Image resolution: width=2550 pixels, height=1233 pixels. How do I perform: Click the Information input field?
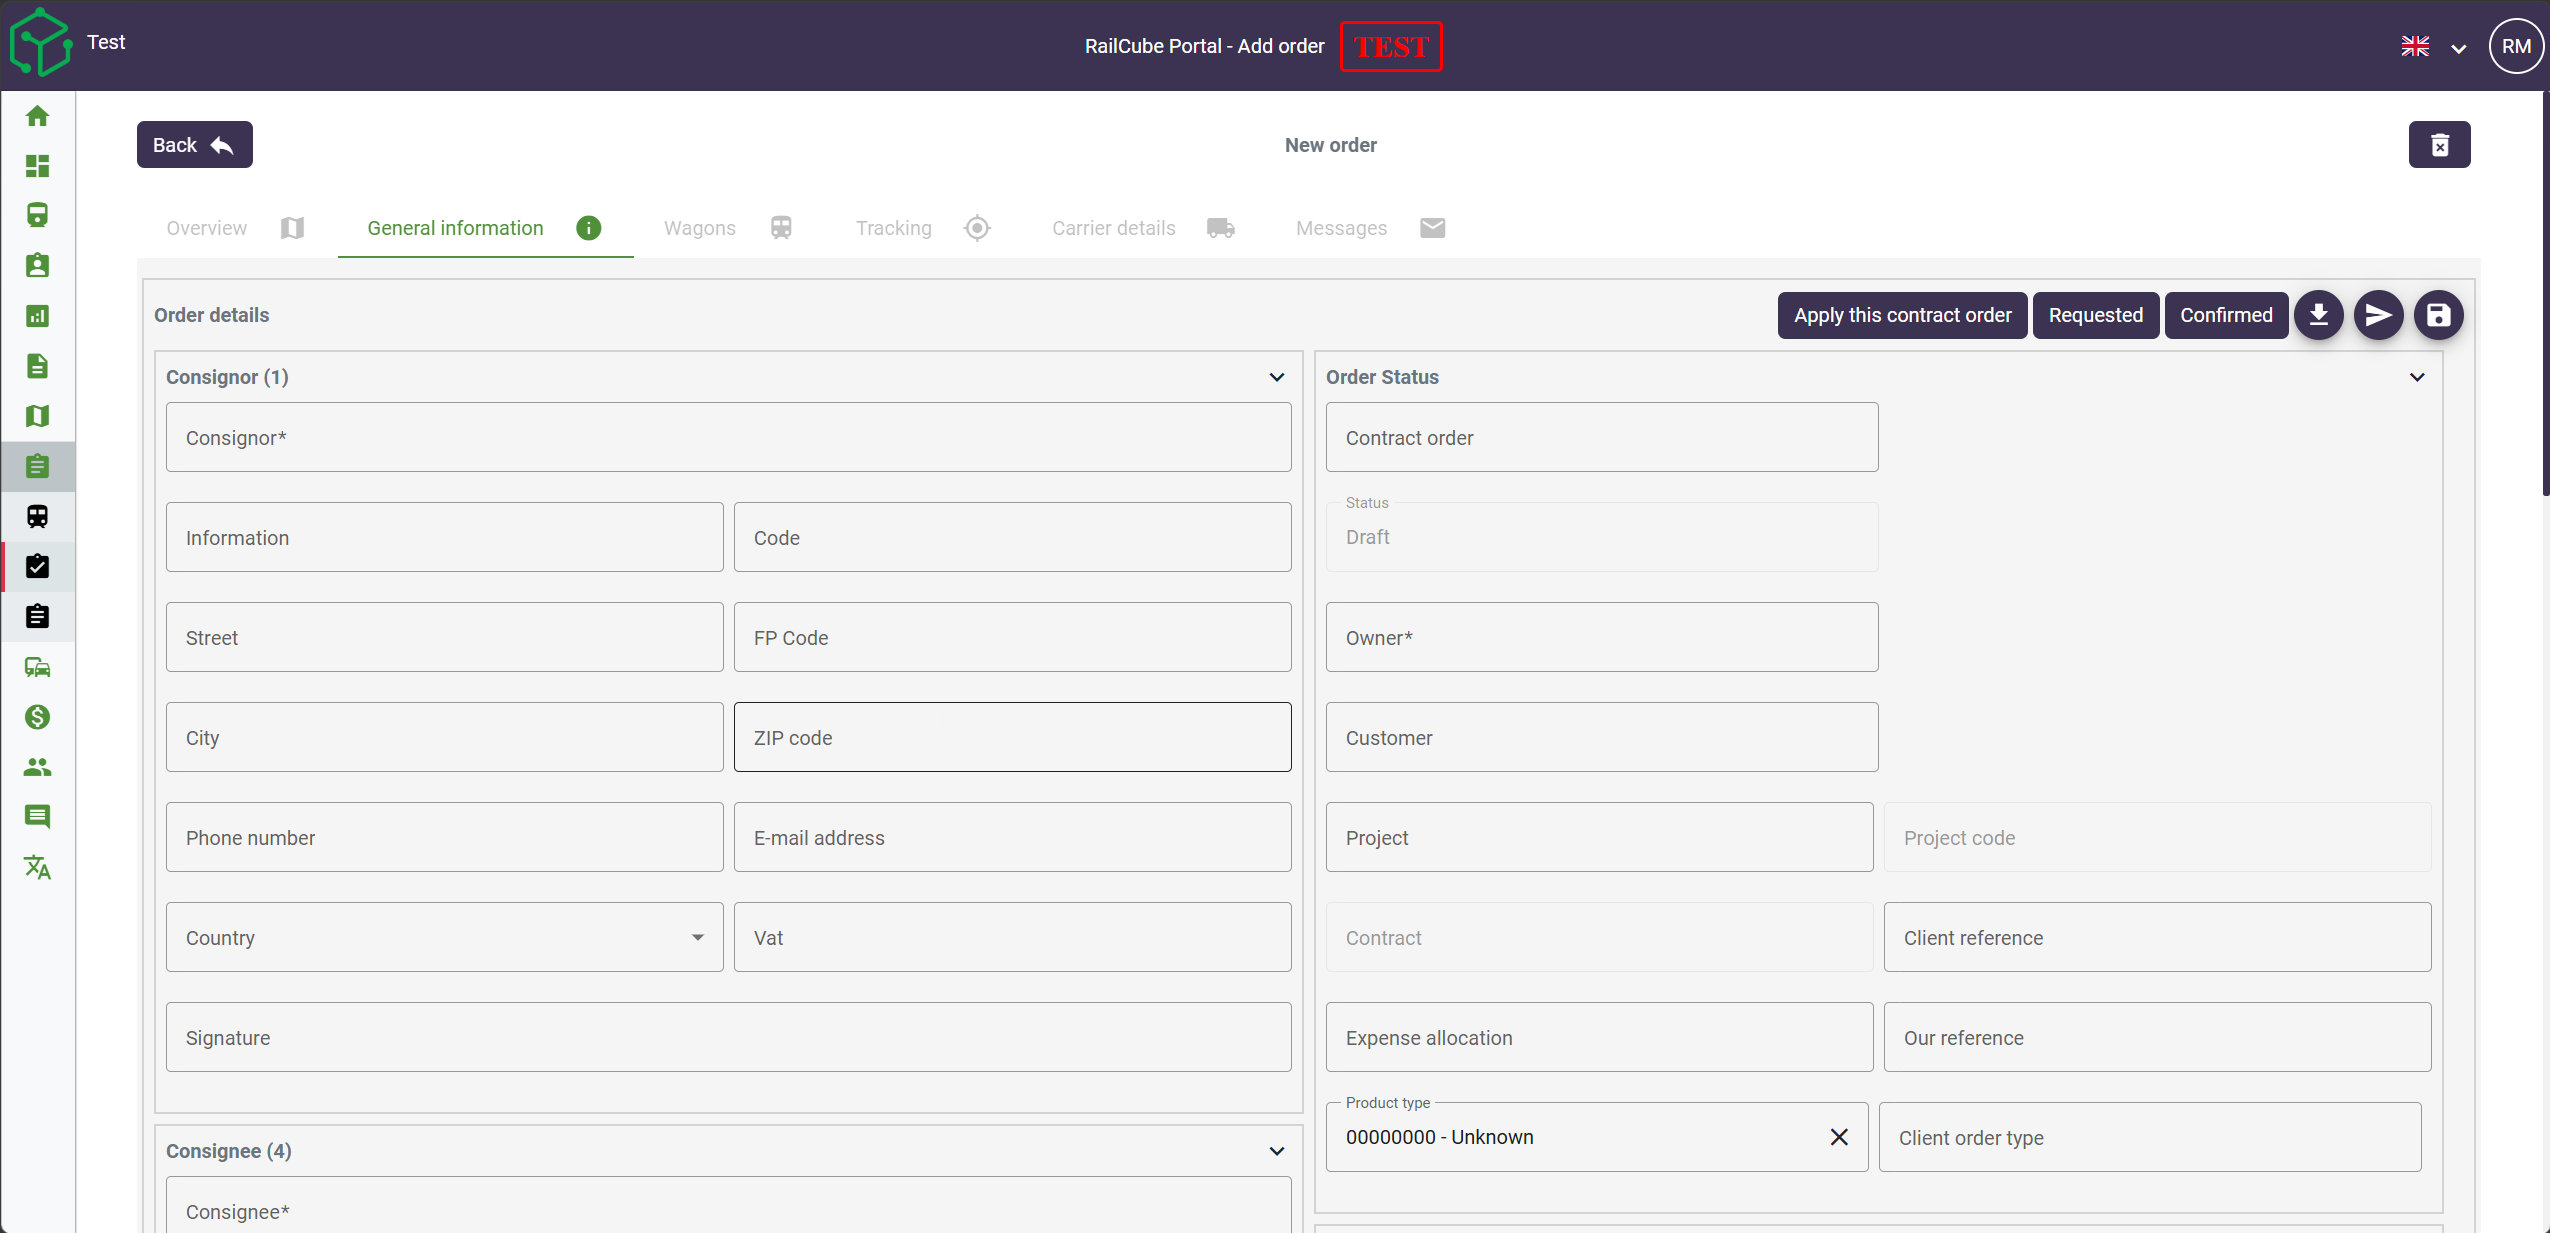coord(444,537)
